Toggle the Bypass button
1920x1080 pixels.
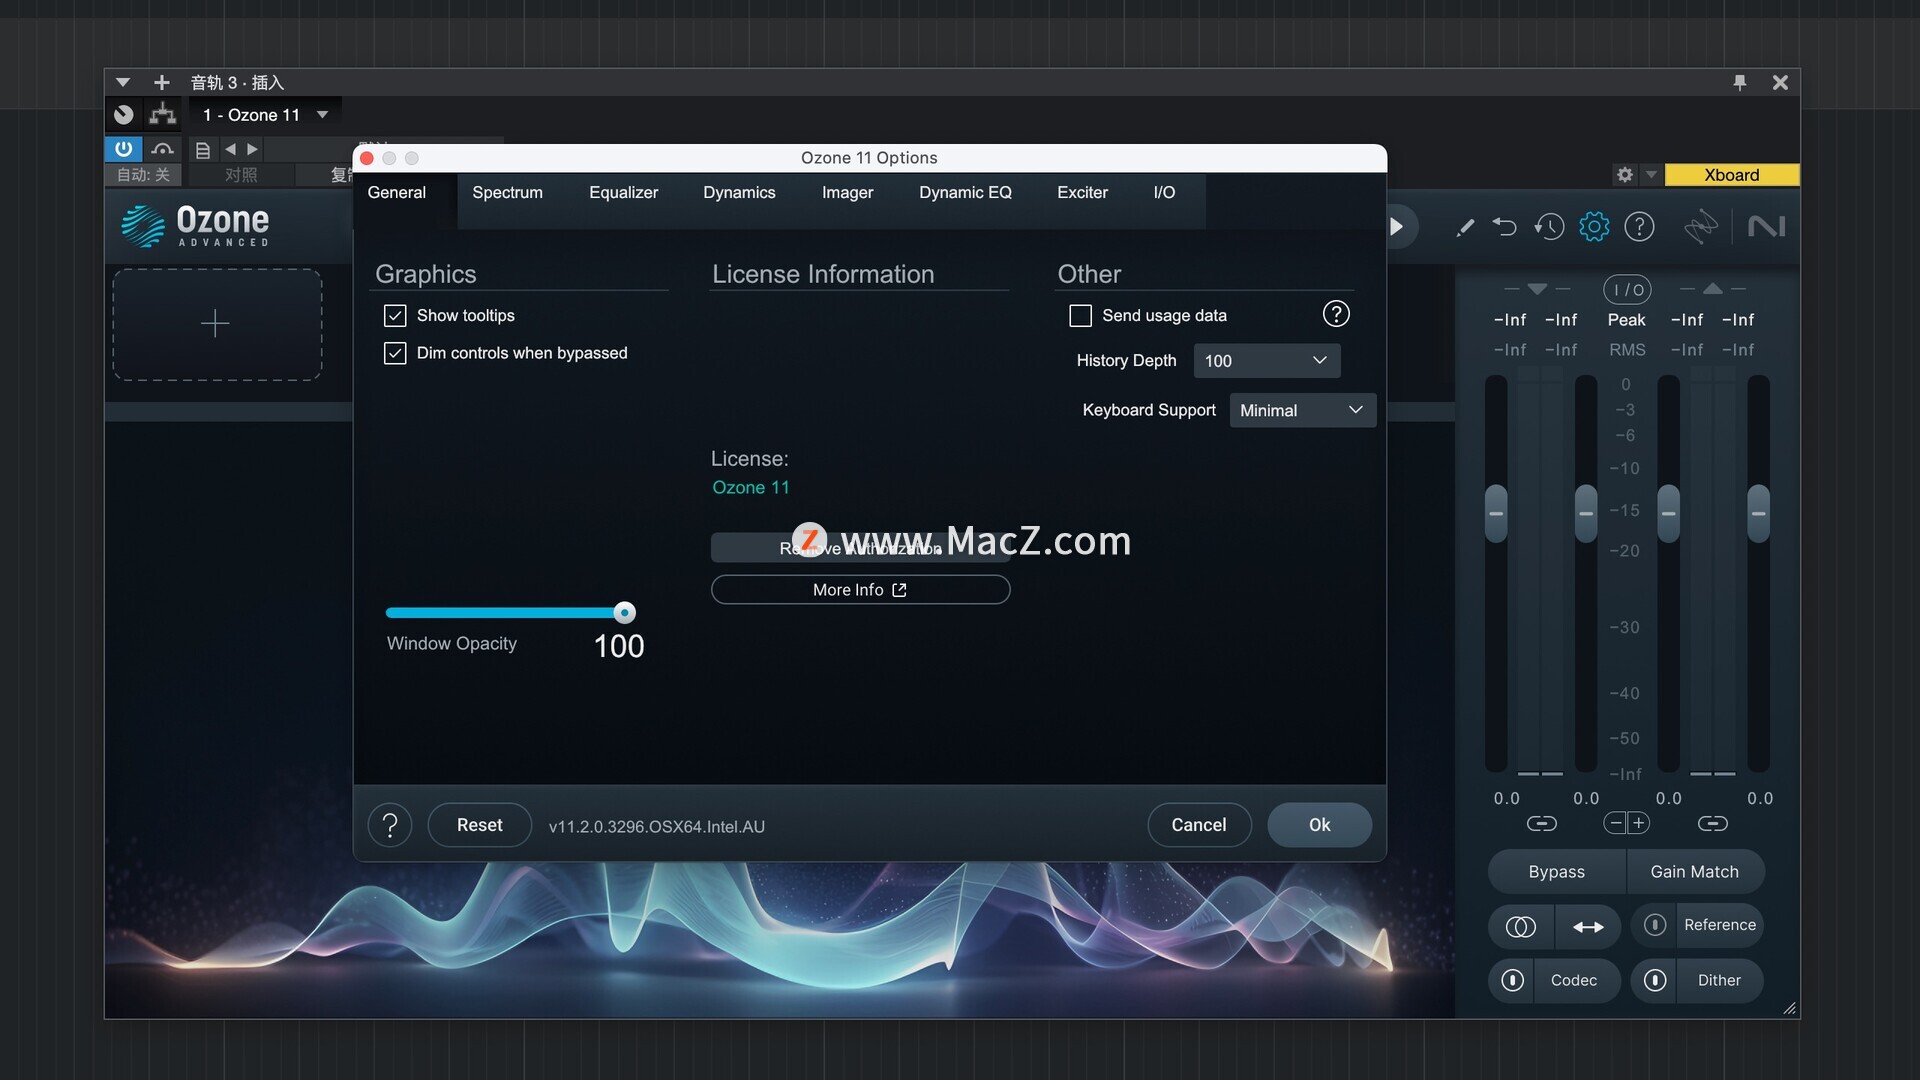tap(1556, 872)
